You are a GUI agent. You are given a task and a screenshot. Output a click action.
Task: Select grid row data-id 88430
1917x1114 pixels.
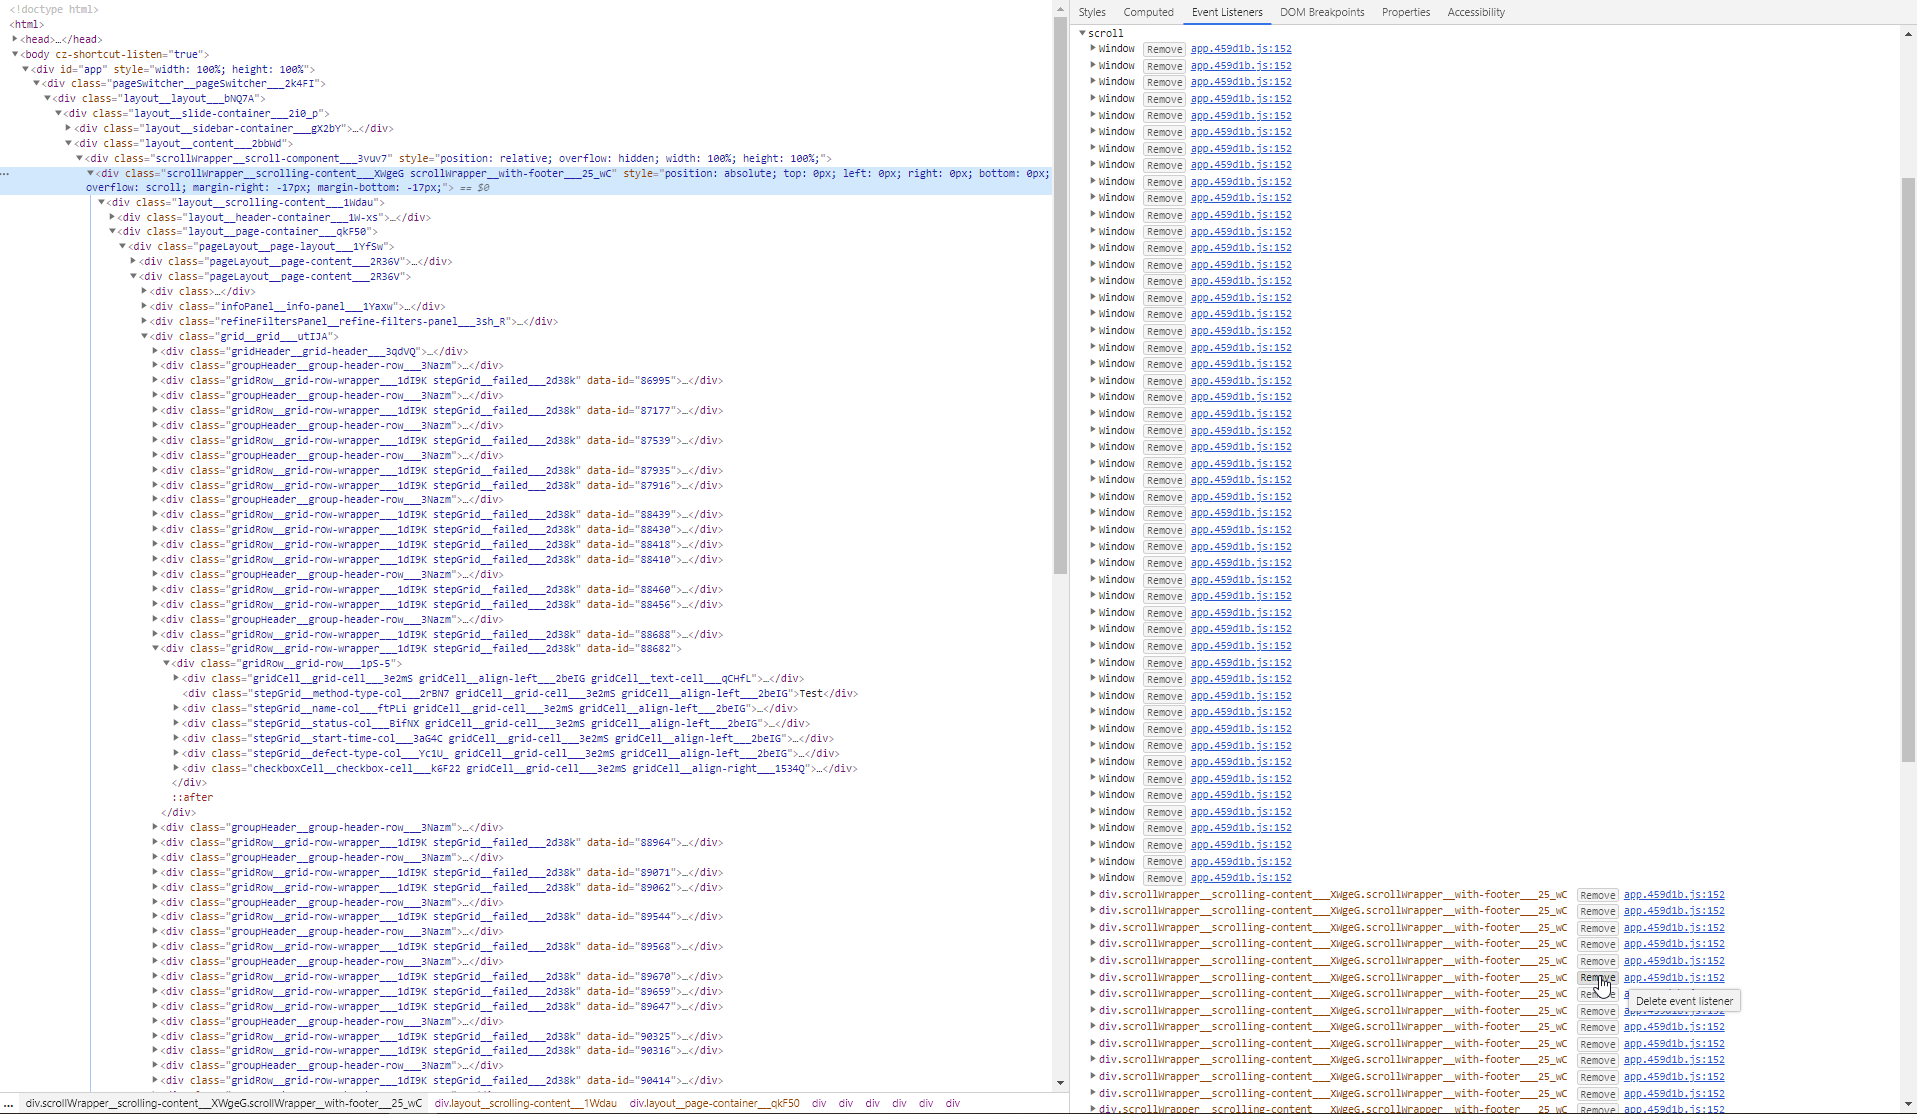click(442, 529)
